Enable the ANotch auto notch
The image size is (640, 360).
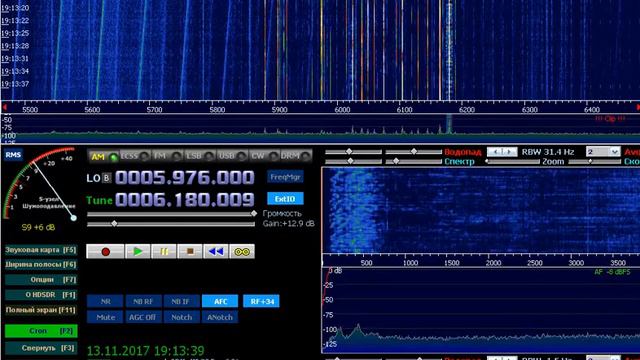[220, 317]
